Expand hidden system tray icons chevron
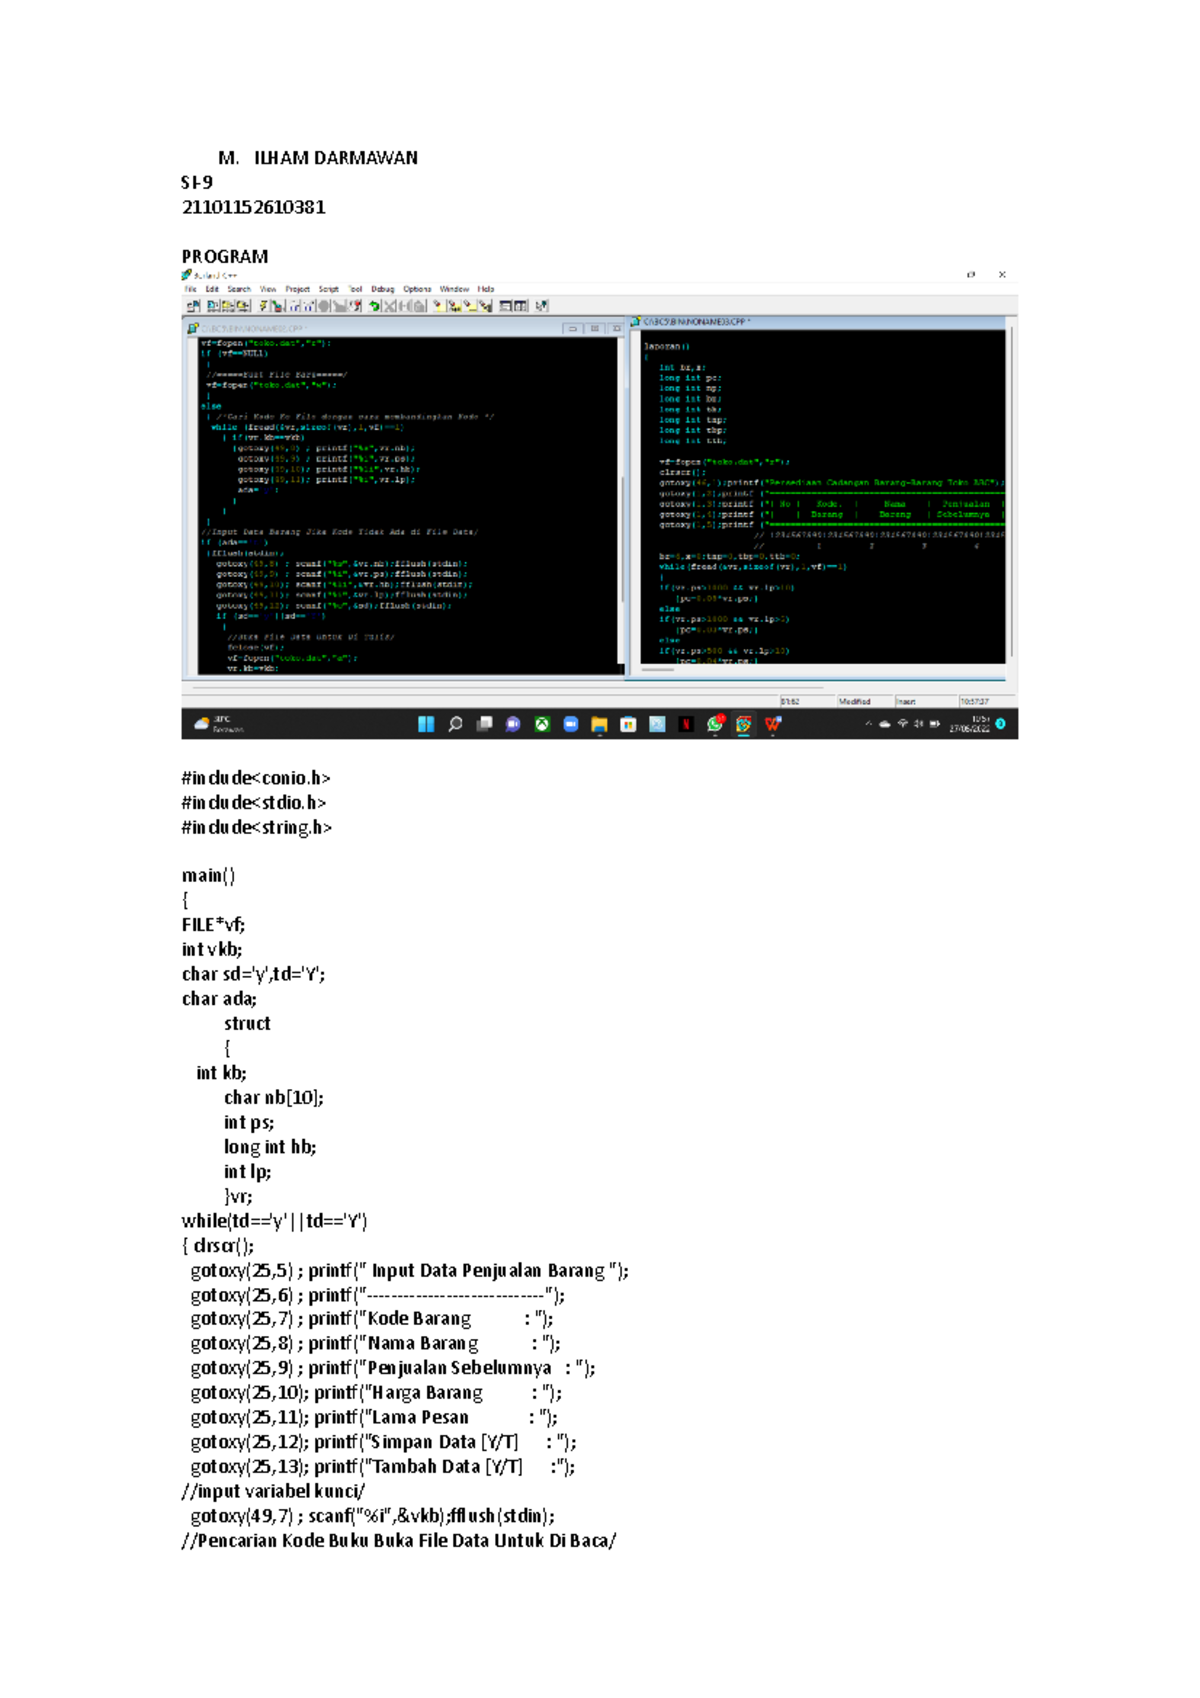Viewport: 1200px width, 1698px height. click(868, 724)
